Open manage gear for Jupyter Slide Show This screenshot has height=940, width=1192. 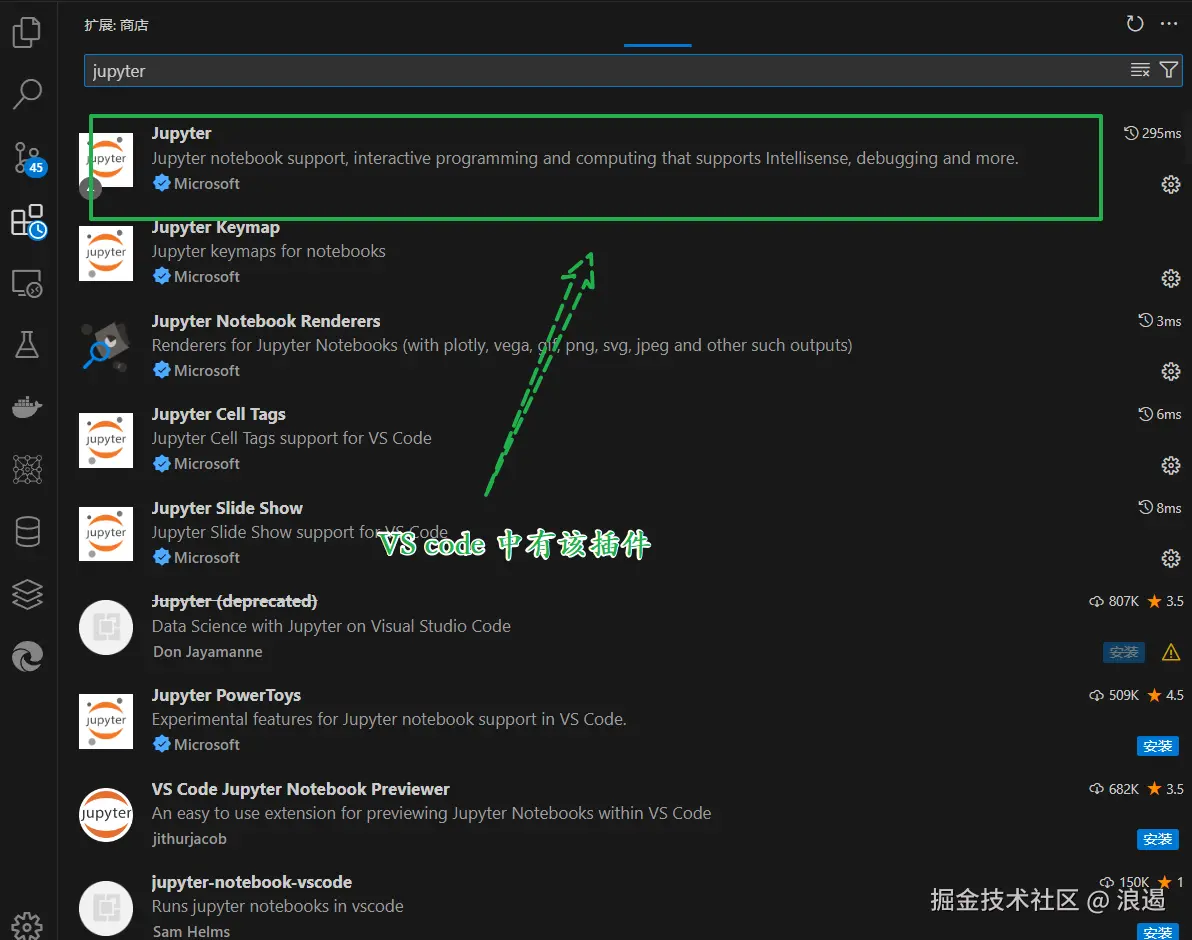coord(1171,559)
